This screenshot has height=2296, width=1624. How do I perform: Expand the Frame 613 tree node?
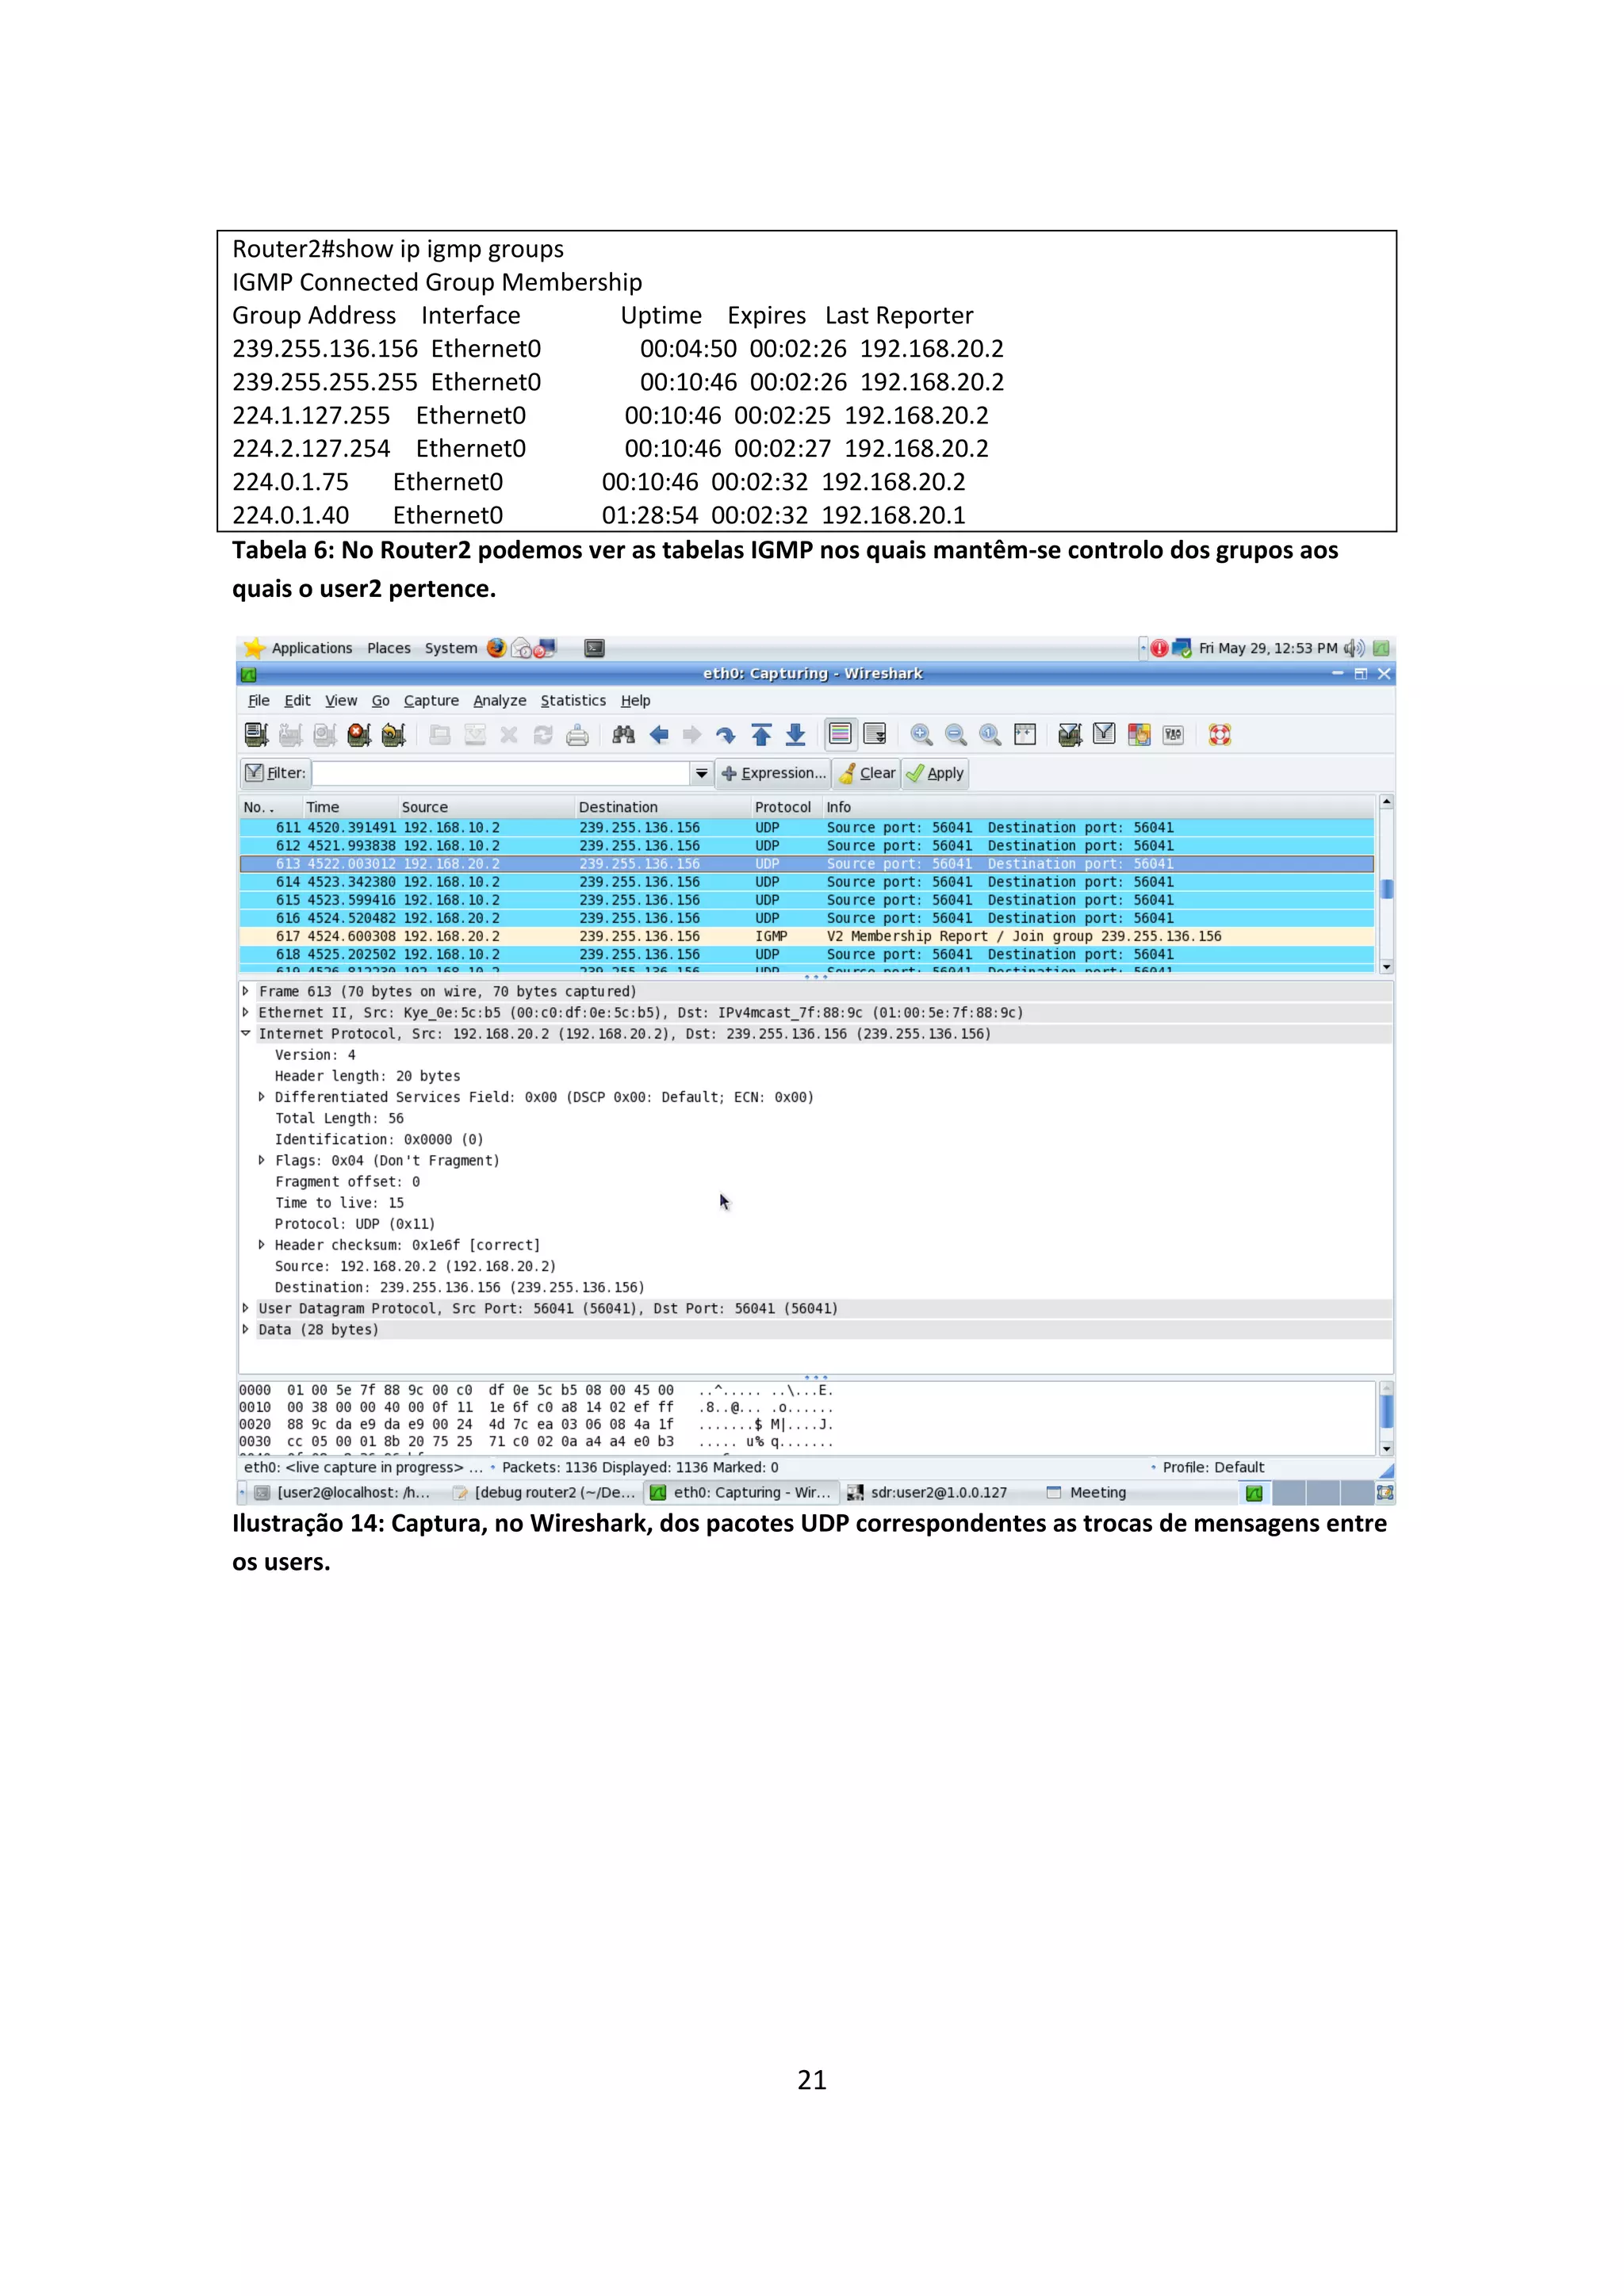pos(246,991)
